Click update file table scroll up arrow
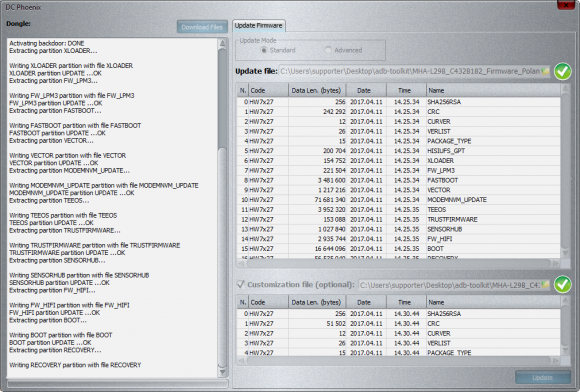The image size is (580, 392). tap(565, 89)
